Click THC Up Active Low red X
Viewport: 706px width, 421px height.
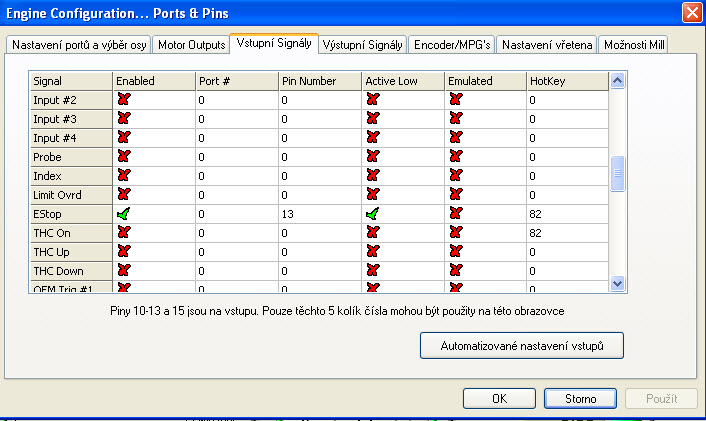click(x=373, y=252)
